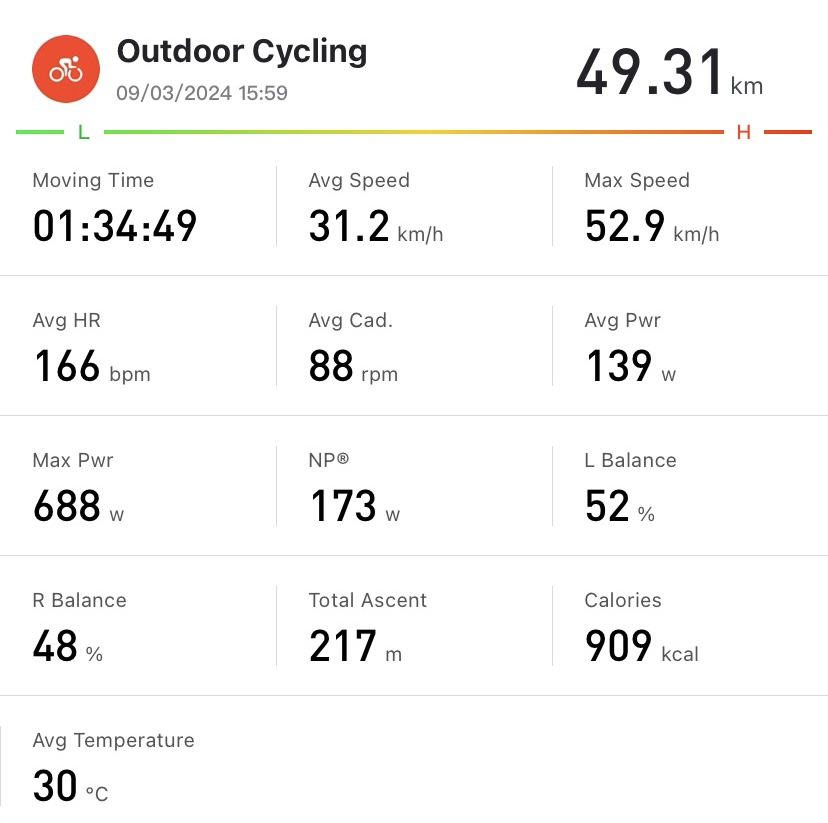Open the Moving Time 01:34:49 stat

tap(138, 206)
